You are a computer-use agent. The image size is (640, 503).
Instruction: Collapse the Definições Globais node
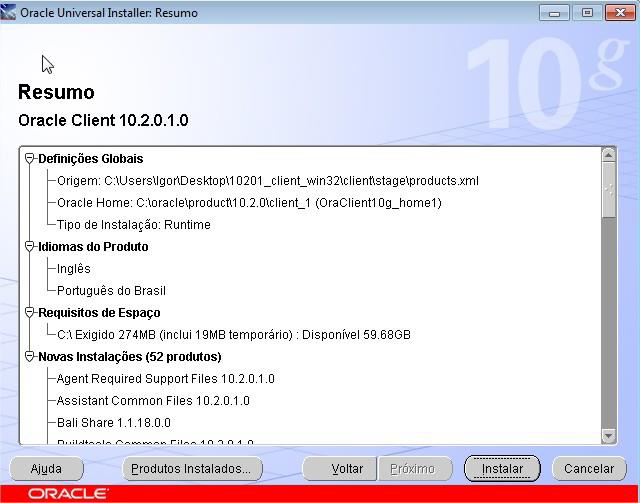tap(29, 158)
